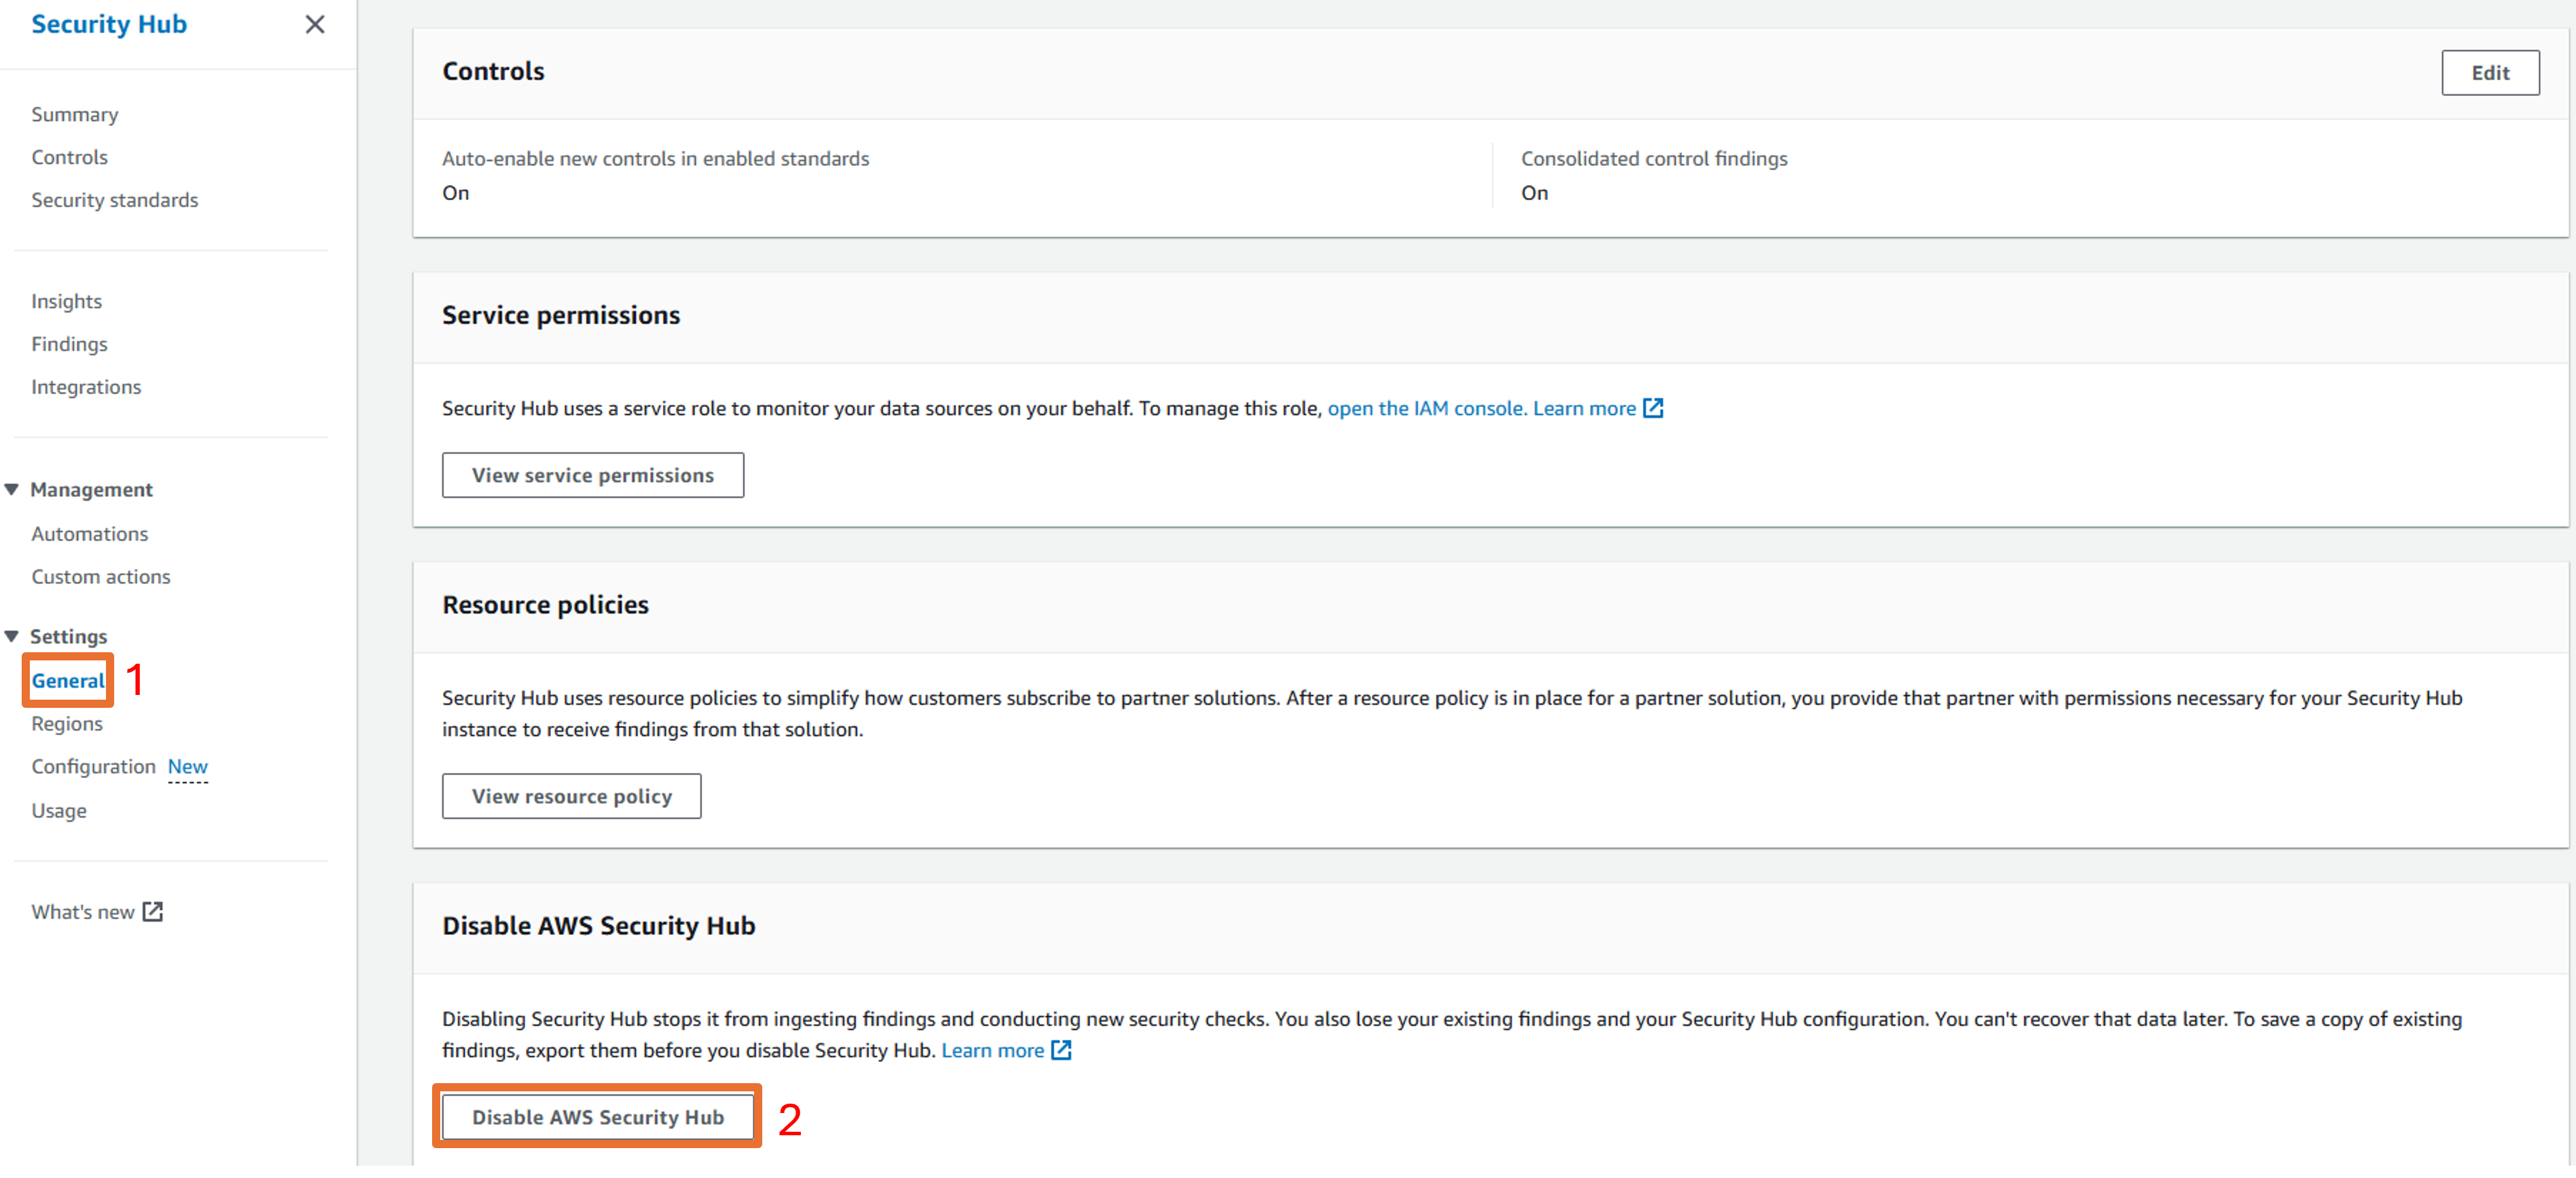
Task: Open Learn more about disabling Security Hub
Action: tap(992, 1050)
